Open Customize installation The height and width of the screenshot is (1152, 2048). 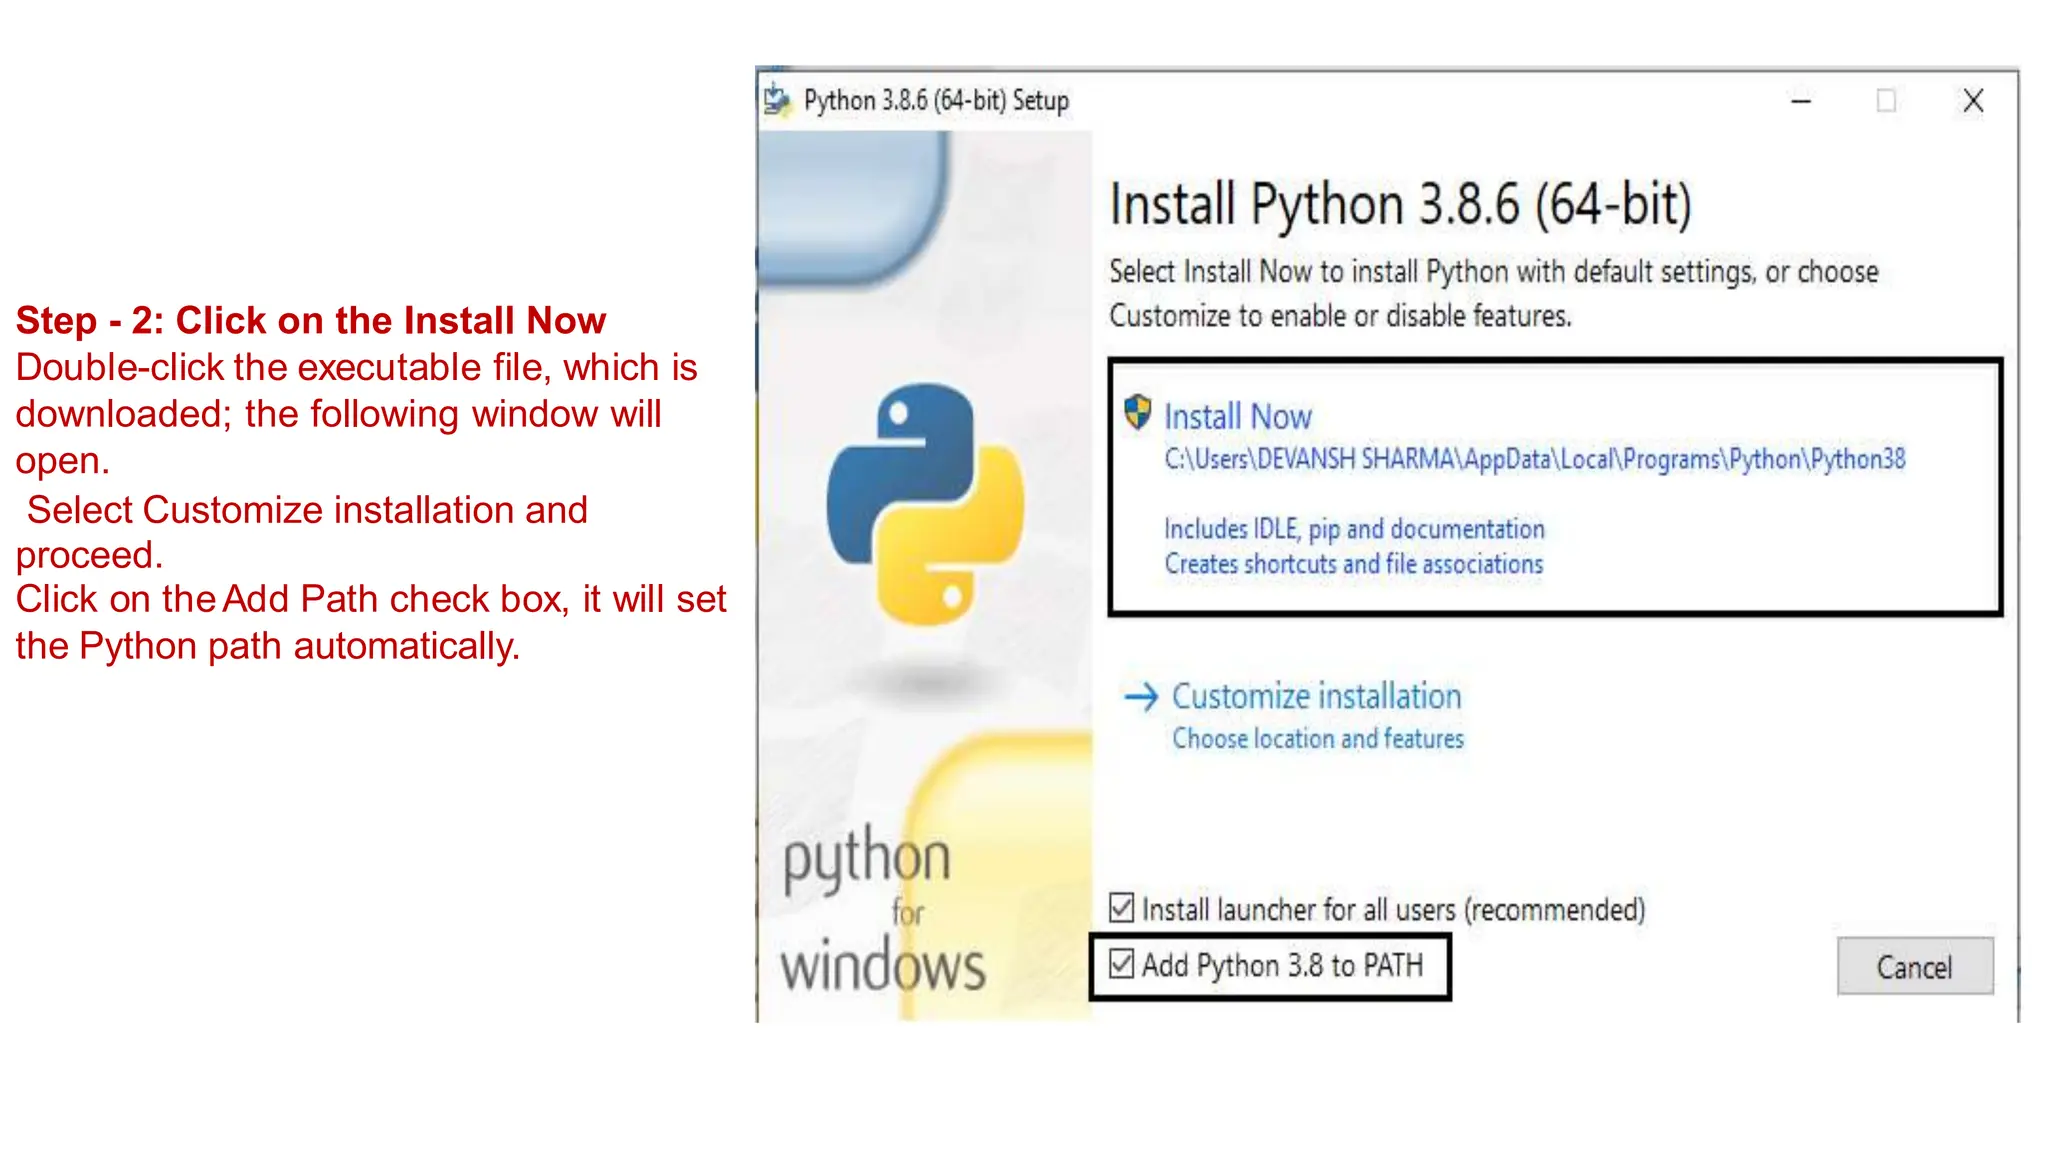[1316, 696]
